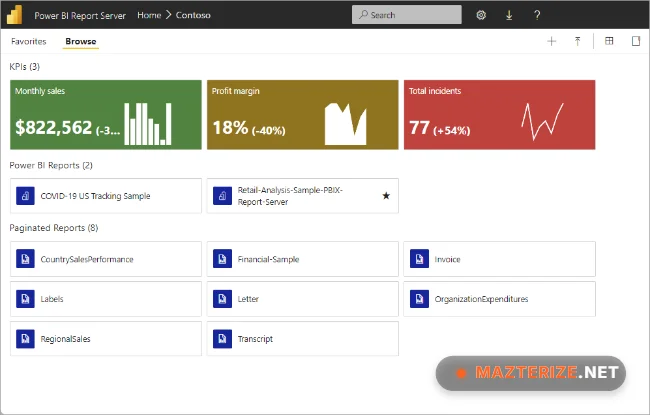Click the Manage folder page icon
650x415 pixels.
636,41
